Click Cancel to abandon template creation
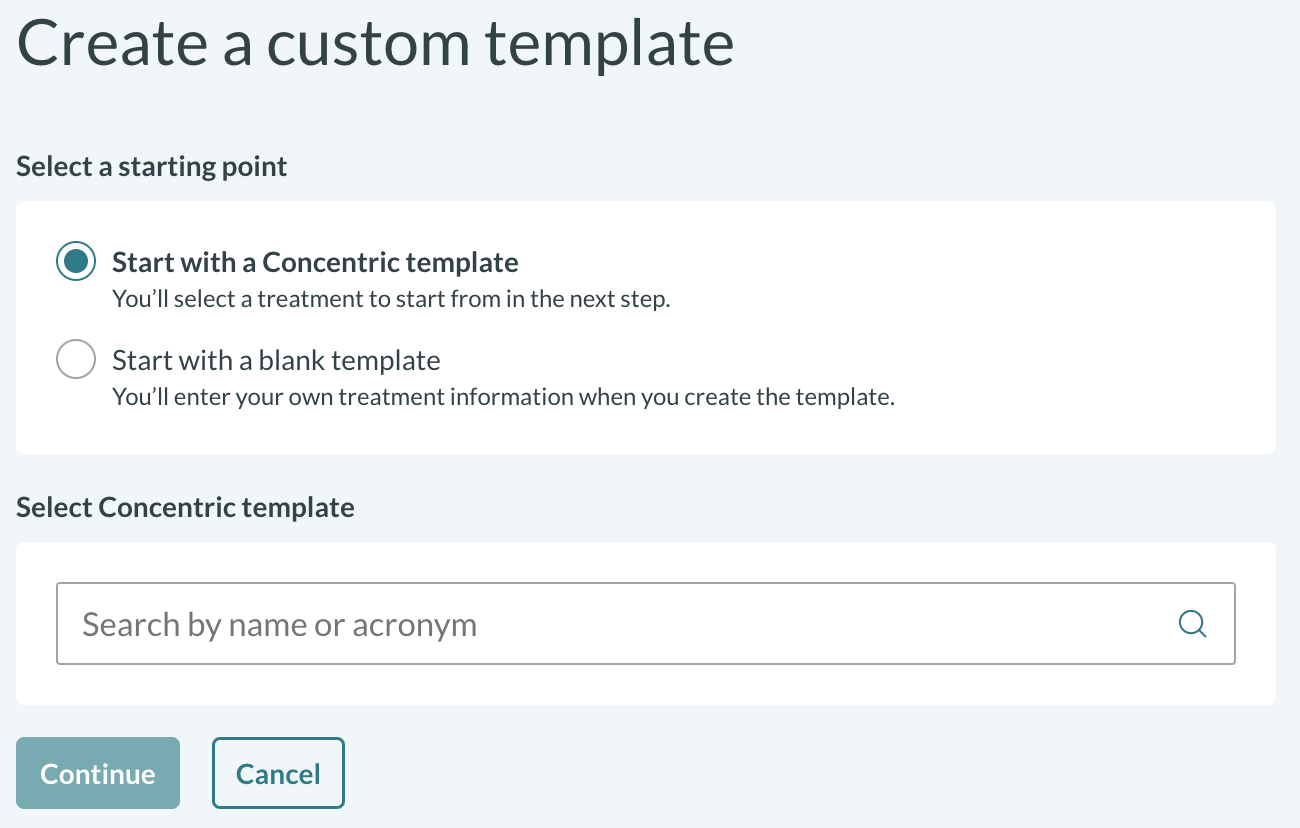Viewport: 1300px width, 828px height. [x=278, y=772]
